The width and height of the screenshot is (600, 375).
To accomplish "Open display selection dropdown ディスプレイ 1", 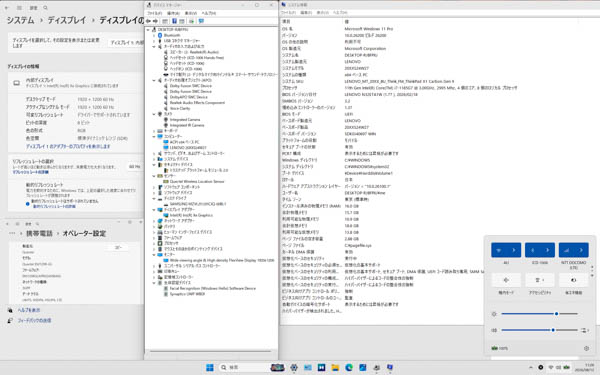I will point(126,42).
